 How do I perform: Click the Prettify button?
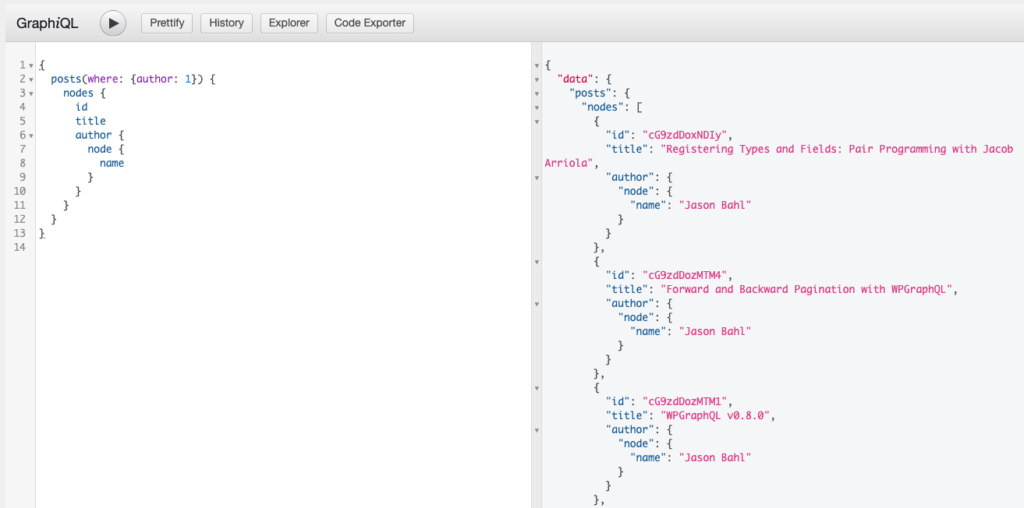[x=167, y=23]
